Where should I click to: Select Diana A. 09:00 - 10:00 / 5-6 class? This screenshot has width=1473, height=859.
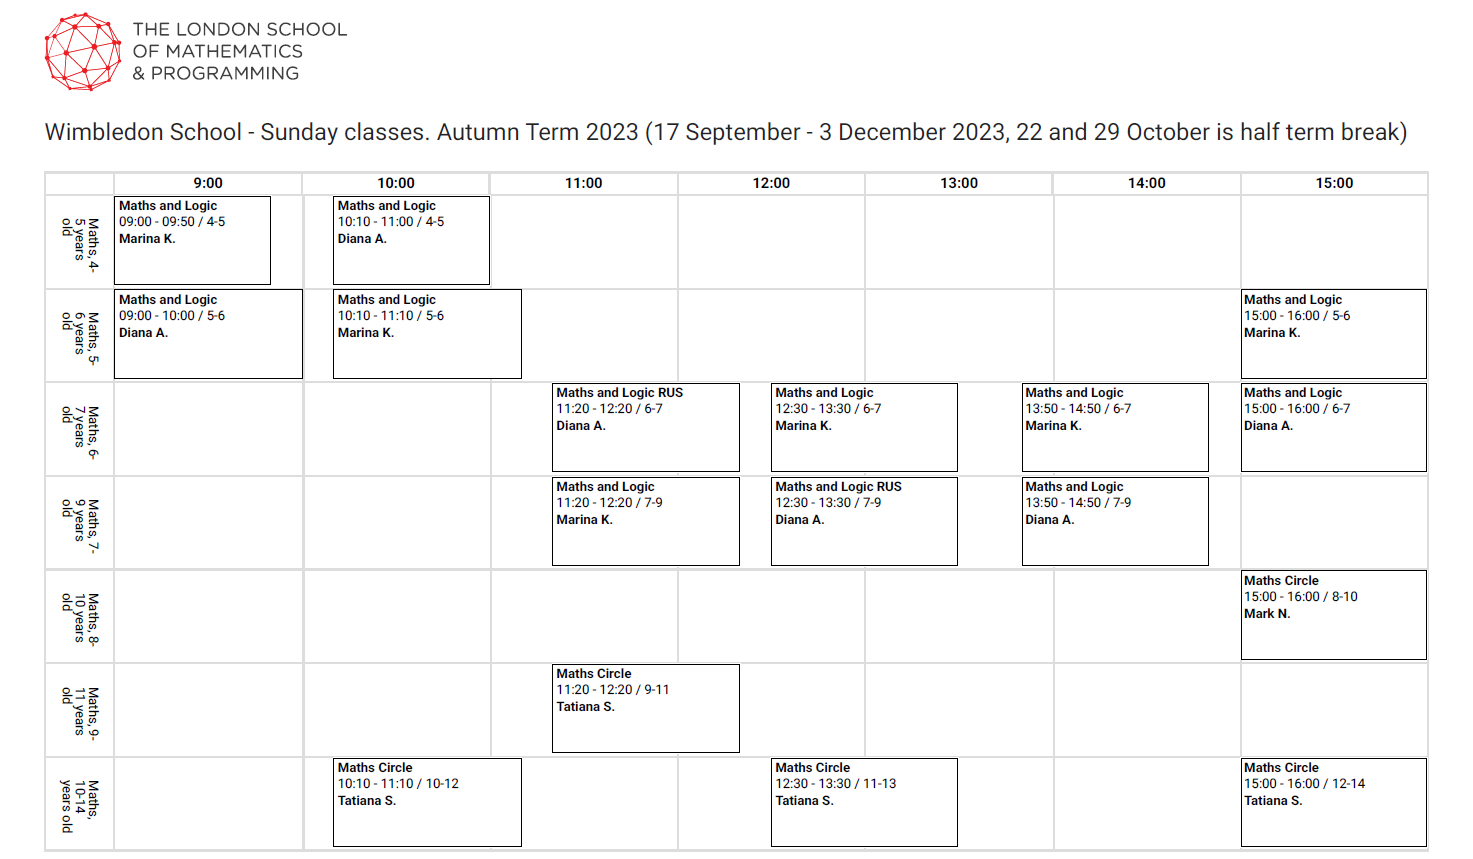coord(208,334)
